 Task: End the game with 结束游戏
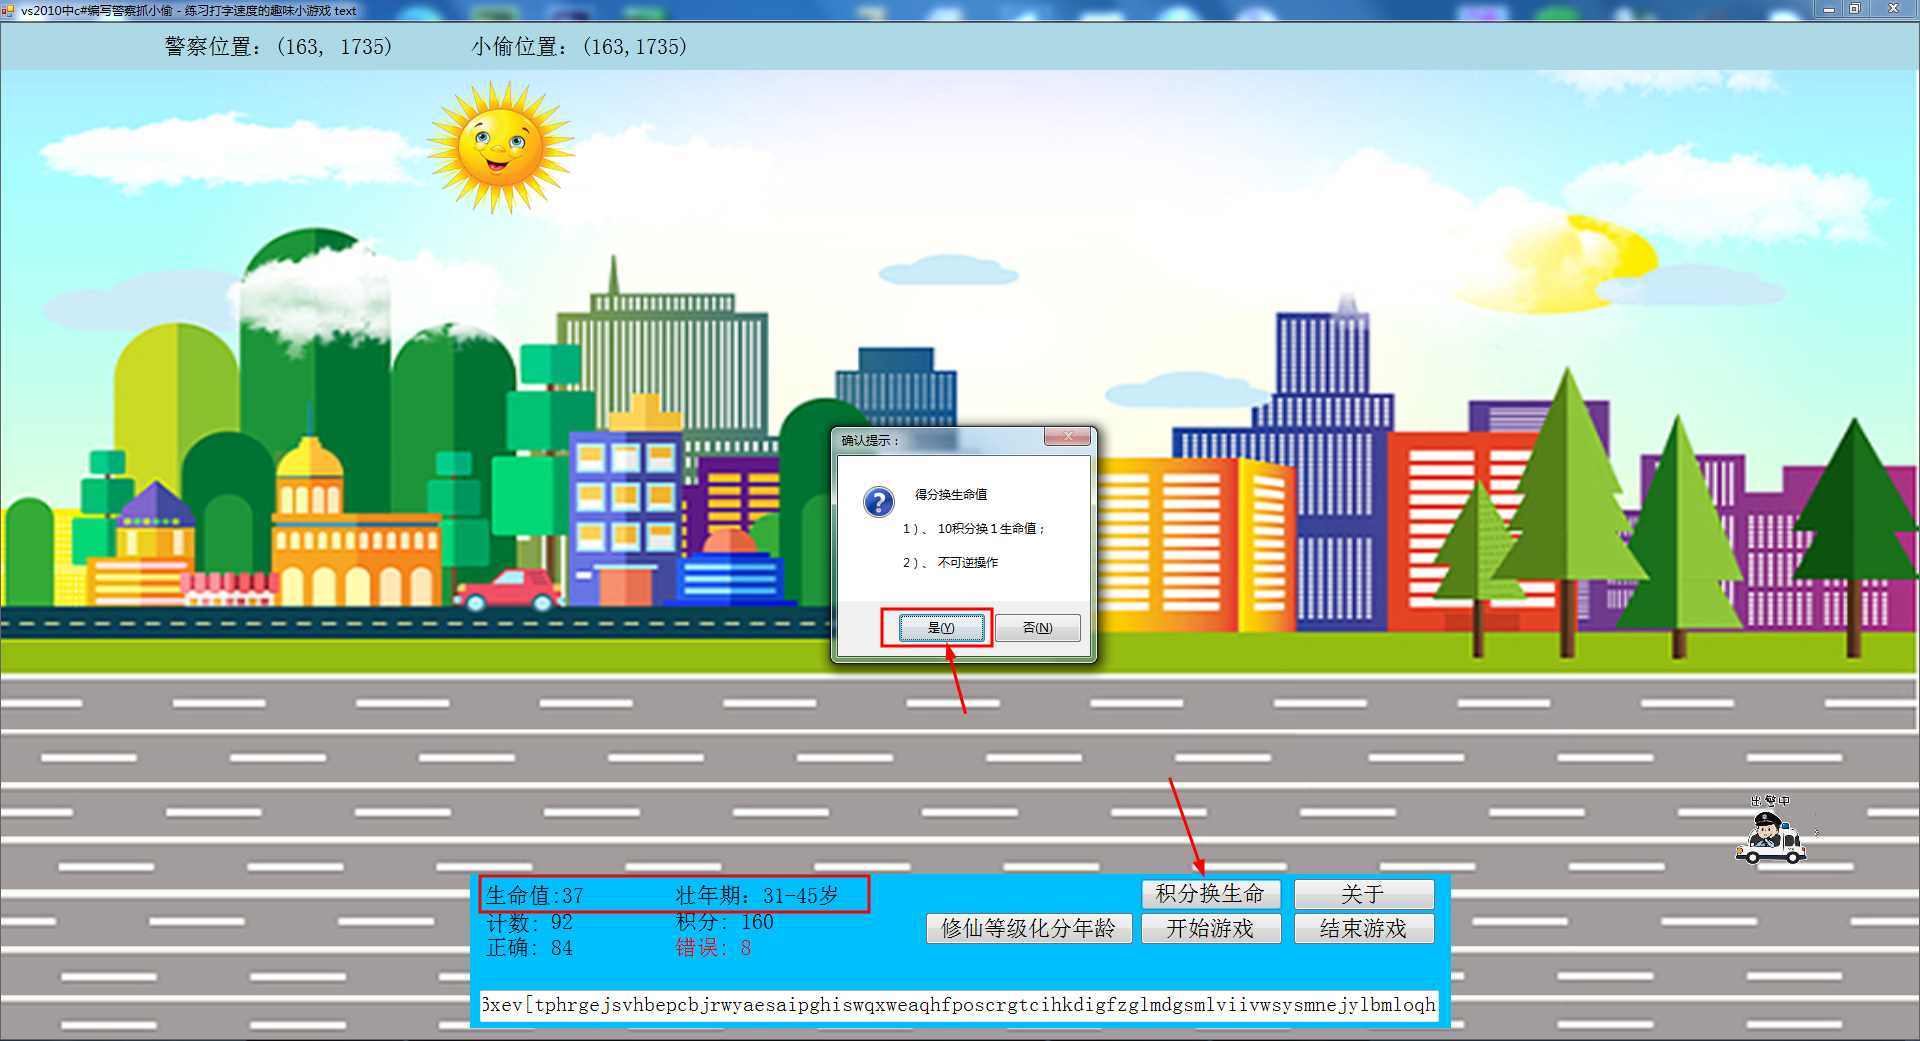(1363, 928)
